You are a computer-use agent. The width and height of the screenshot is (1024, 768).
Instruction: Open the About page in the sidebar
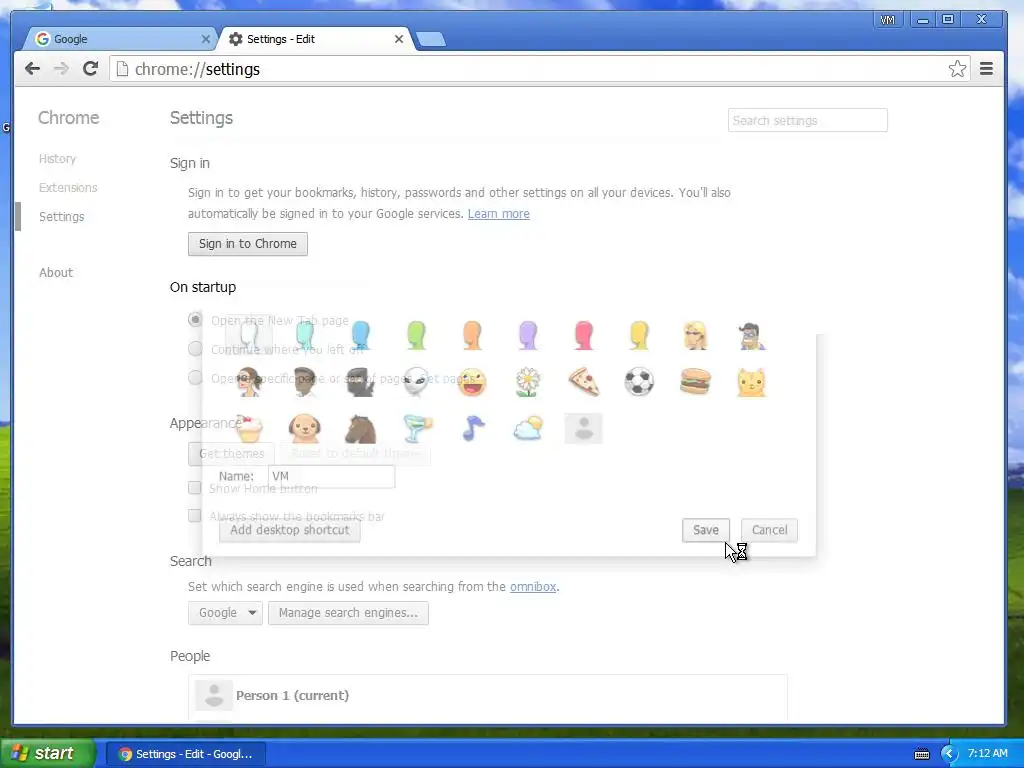56,273
